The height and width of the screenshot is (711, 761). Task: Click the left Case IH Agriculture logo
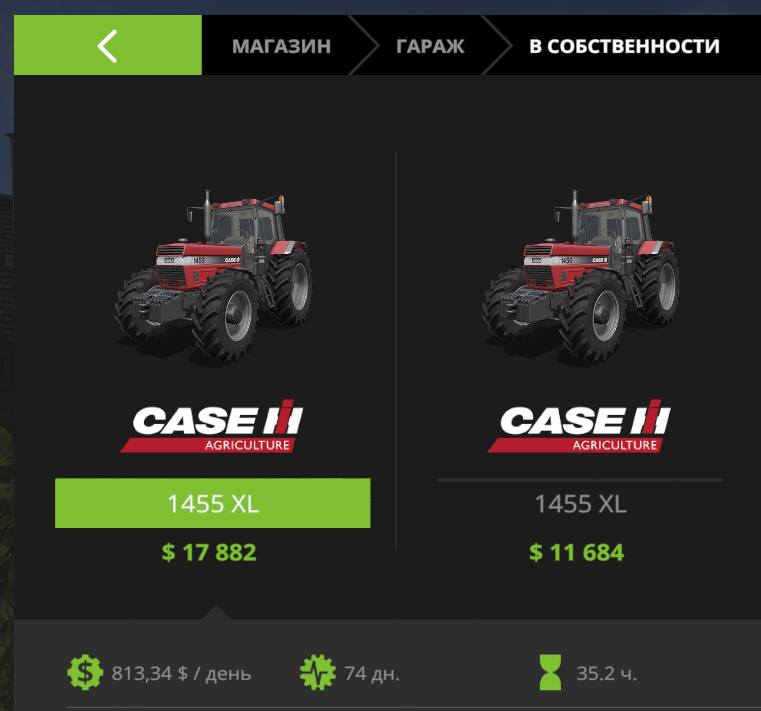(x=212, y=426)
